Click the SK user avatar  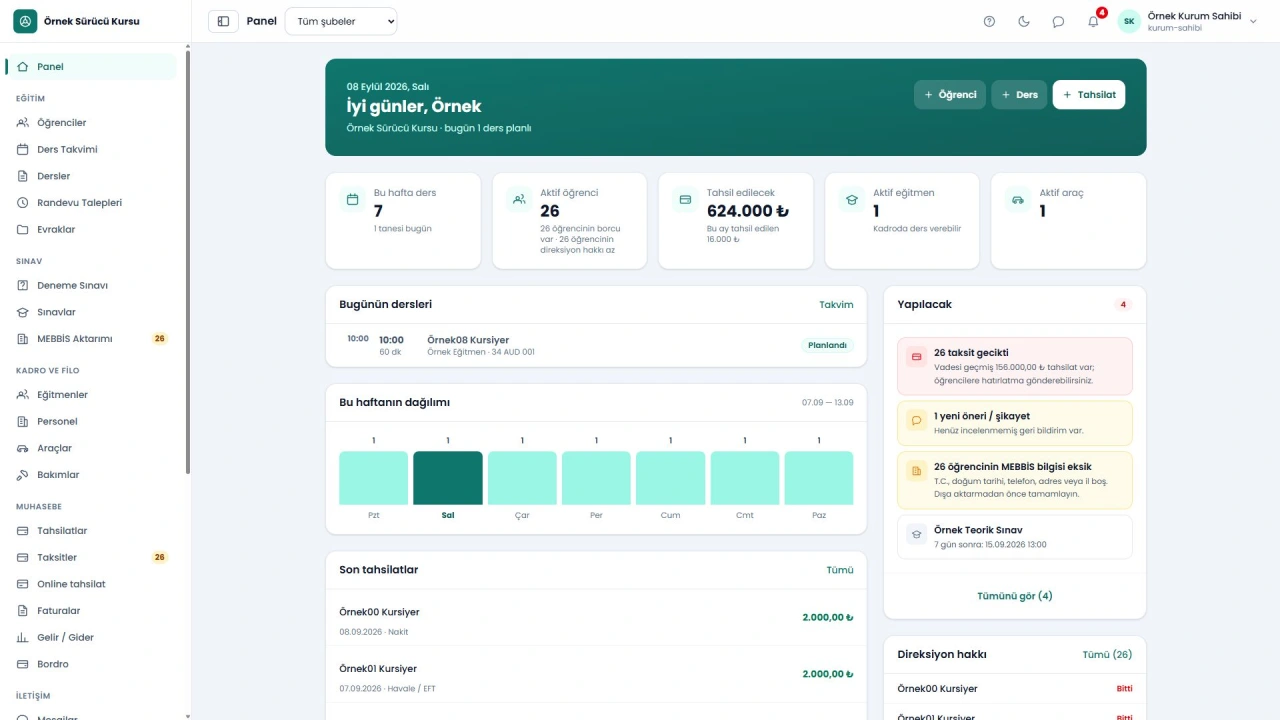pyautogui.click(x=1129, y=21)
